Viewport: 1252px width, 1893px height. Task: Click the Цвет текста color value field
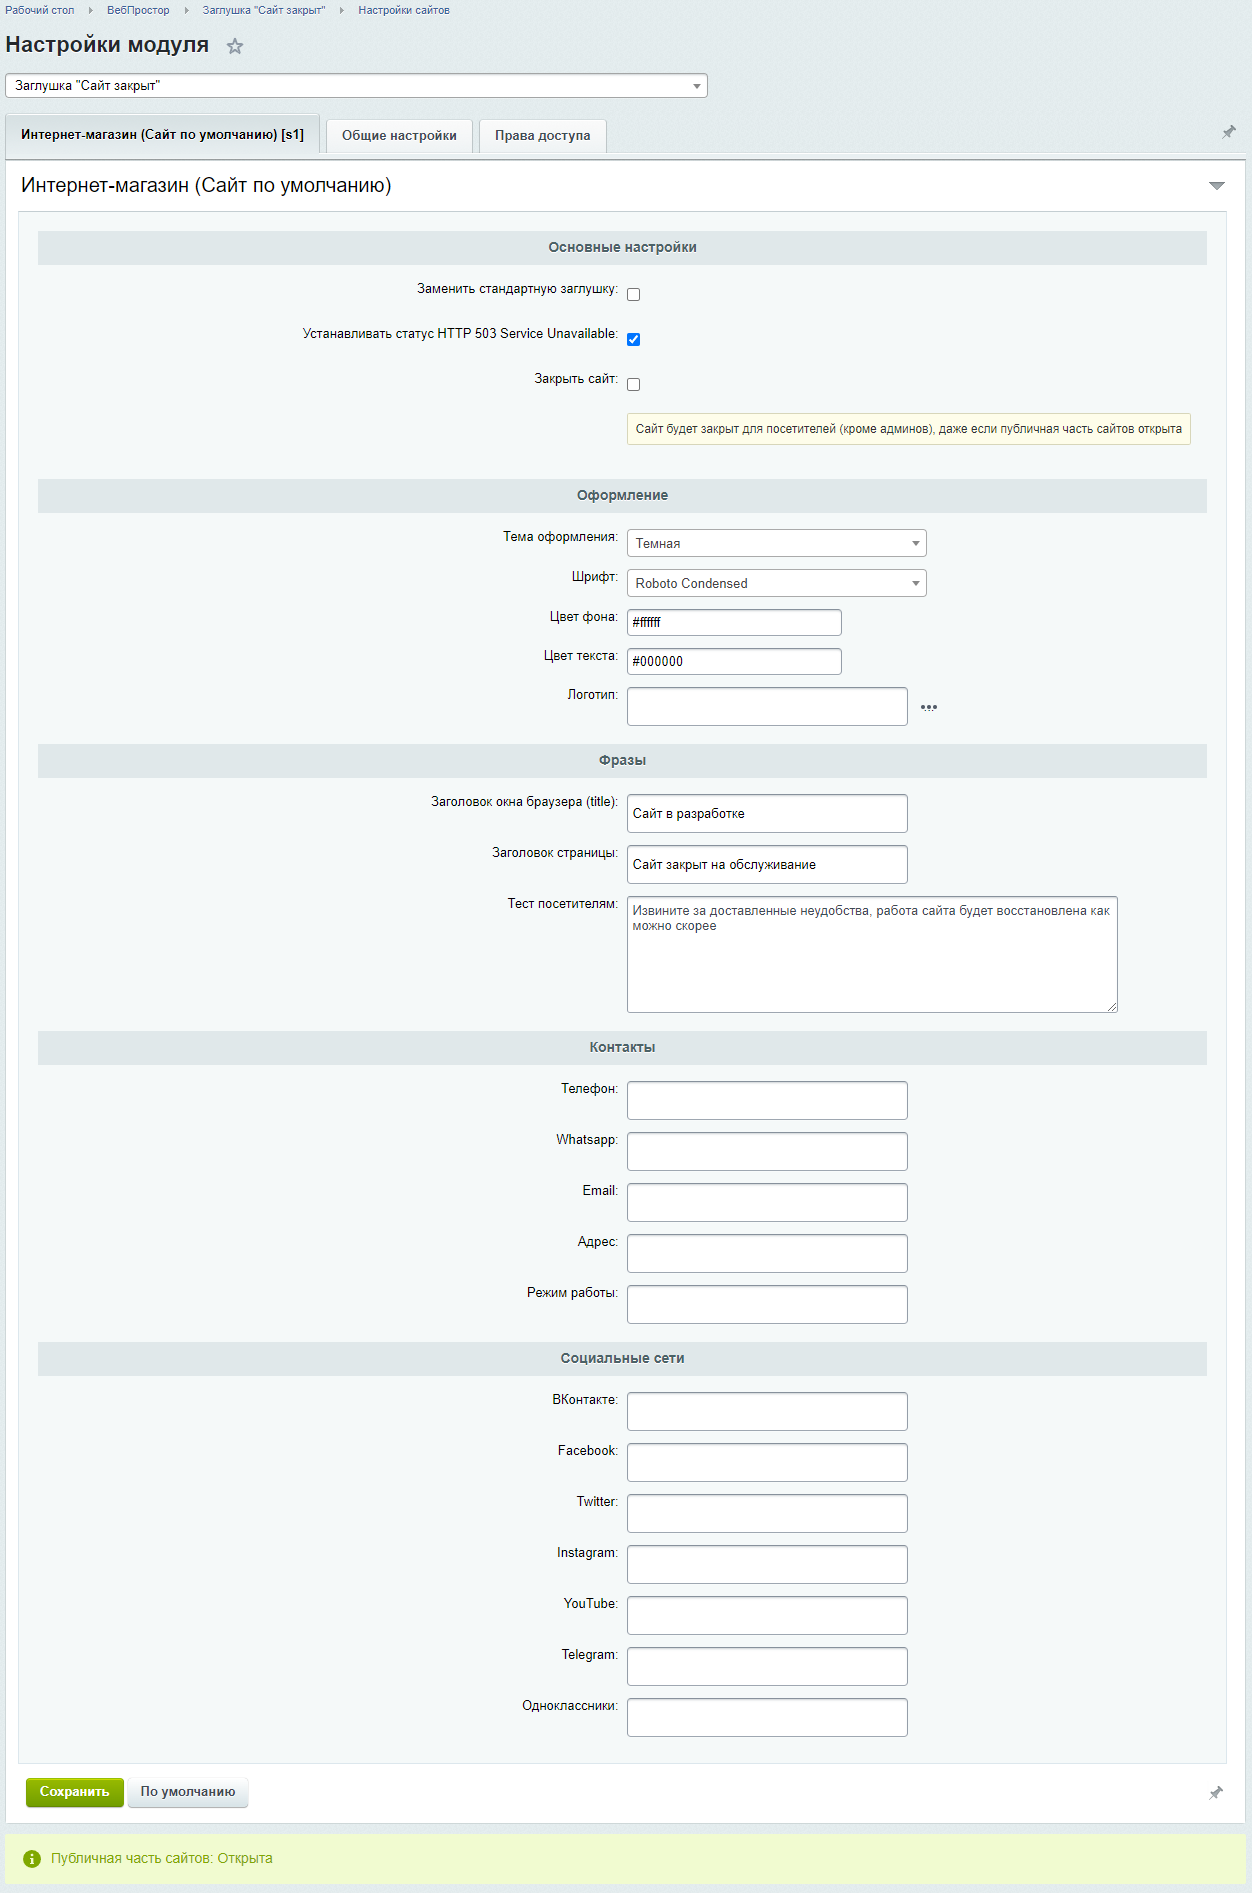734,661
